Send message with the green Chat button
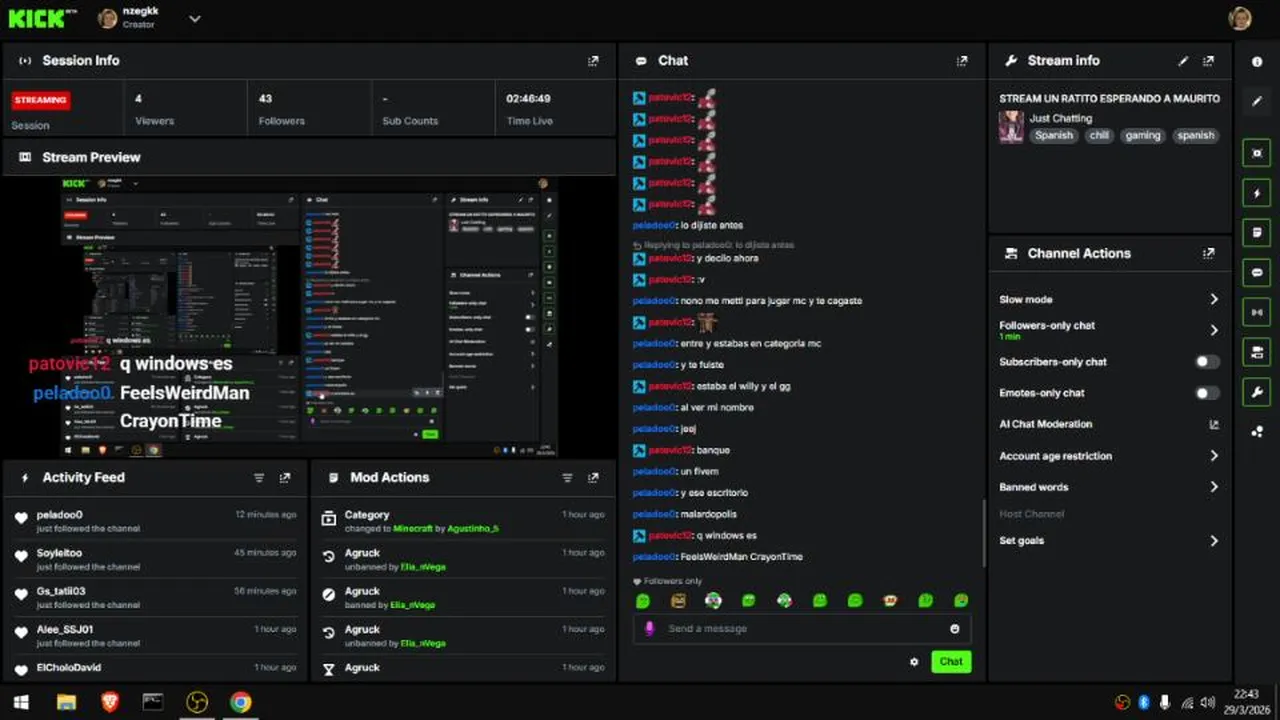This screenshot has width=1280, height=720. (951, 662)
